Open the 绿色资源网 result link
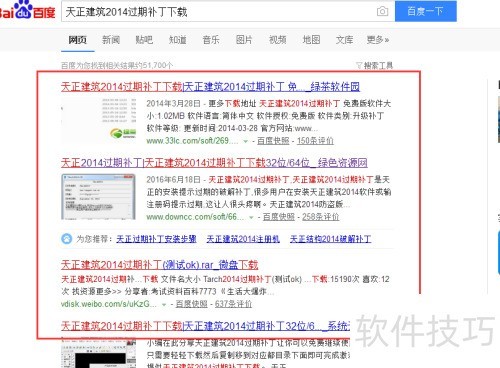500x368 pixels. 214,163
